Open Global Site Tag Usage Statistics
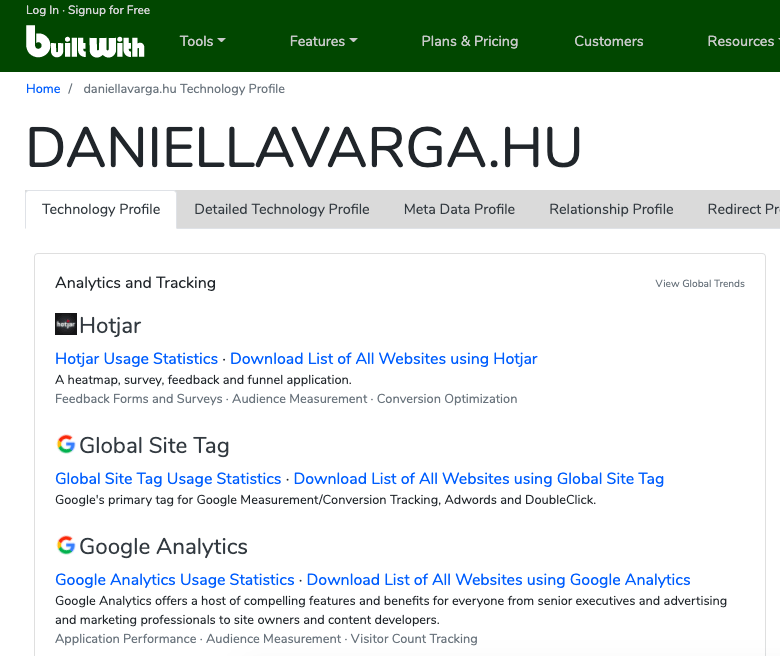The width and height of the screenshot is (780, 656). [168, 478]
